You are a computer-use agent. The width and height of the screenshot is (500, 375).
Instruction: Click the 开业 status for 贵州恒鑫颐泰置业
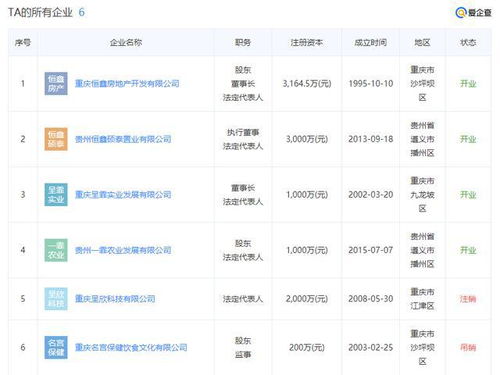pos(468,139)
